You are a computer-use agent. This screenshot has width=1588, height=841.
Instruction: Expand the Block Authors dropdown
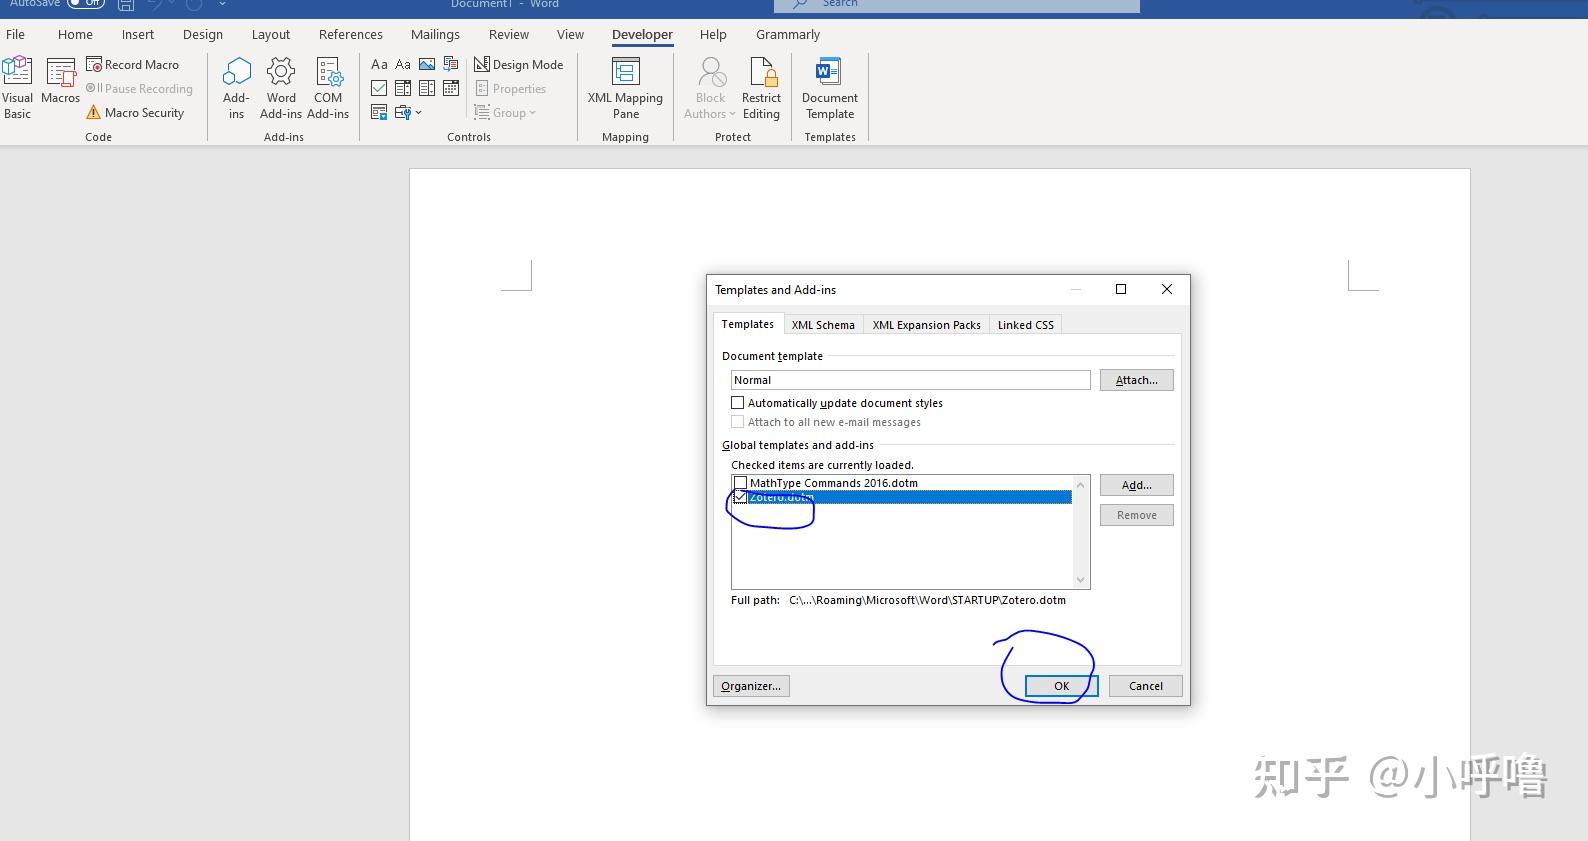click(x=710, y=88)
